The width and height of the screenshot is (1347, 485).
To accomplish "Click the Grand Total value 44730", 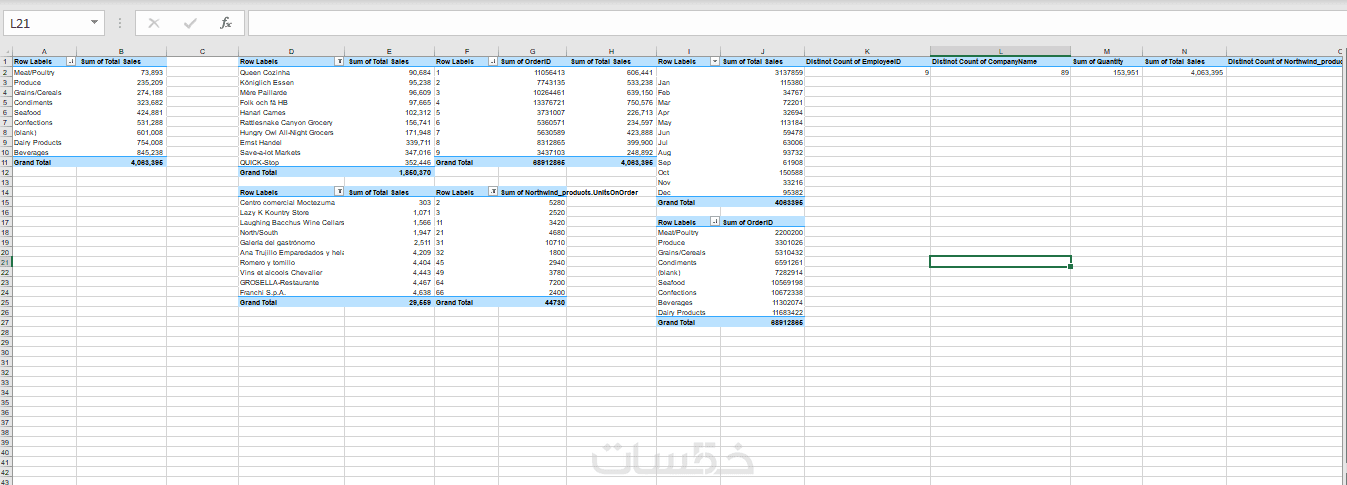I will (x=532, y=302).
